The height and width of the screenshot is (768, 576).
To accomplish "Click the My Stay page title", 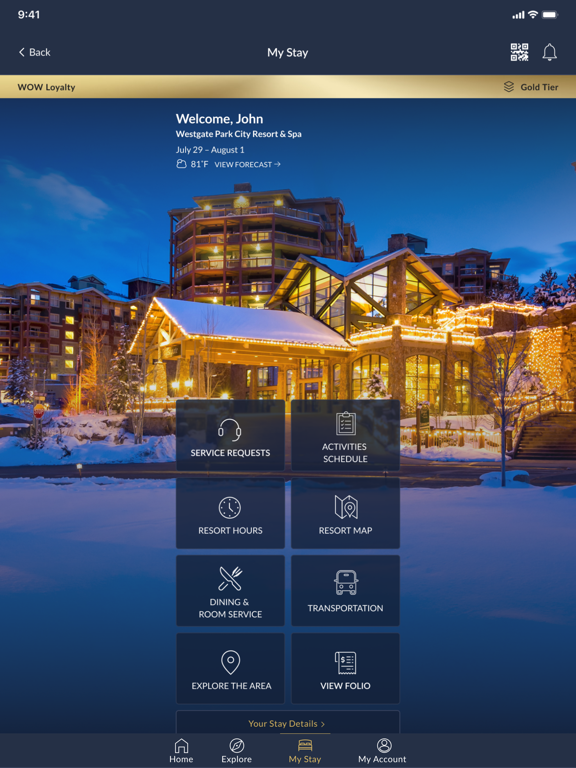I will coord(288,52).
